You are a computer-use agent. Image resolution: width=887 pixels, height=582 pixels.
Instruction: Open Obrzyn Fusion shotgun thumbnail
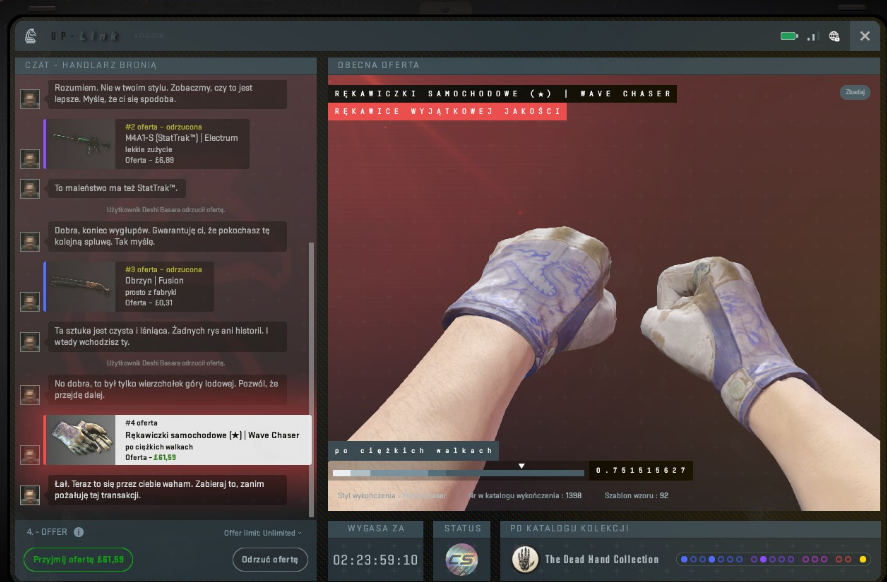tap(81, 286)
